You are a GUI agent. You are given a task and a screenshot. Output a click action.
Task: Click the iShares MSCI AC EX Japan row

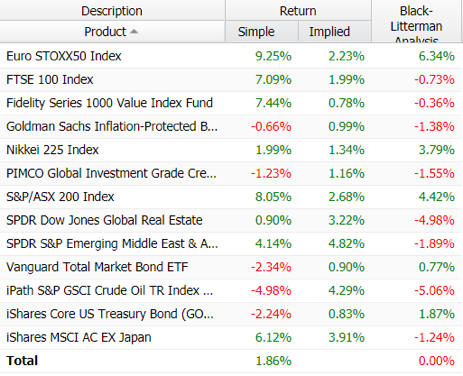pos(231,338)
